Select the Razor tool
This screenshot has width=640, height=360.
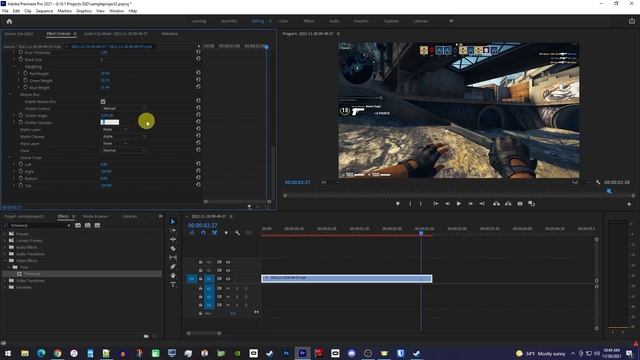coord(173,248)
